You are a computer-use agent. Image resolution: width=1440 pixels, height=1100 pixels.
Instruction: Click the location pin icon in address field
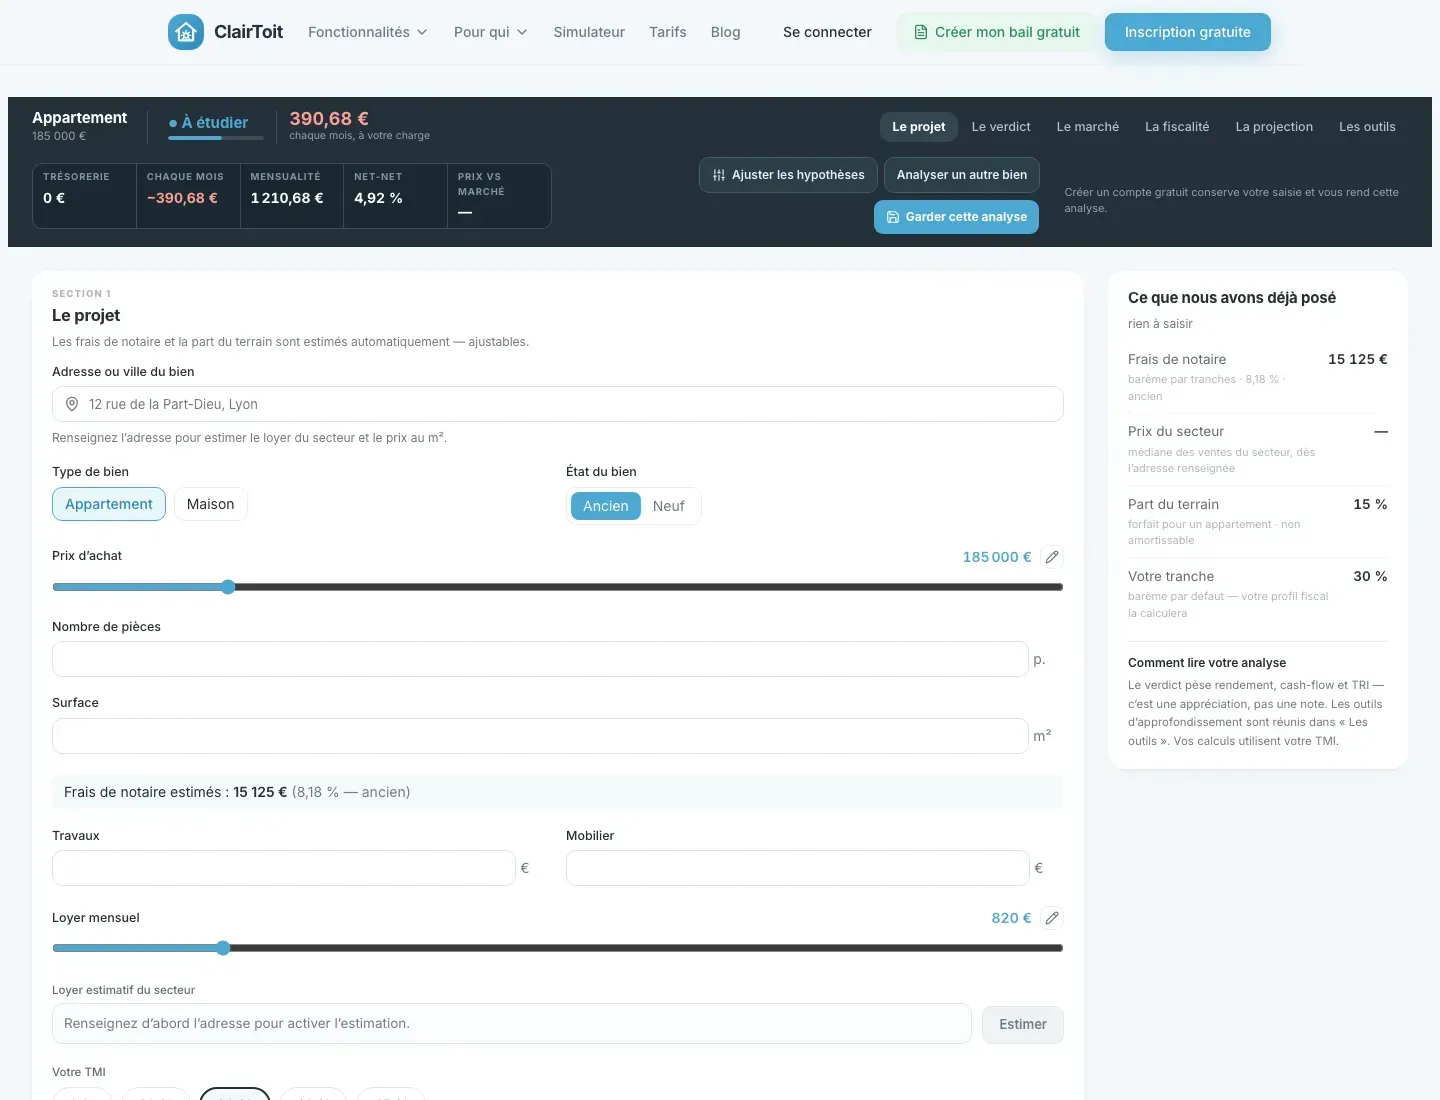pyautogui.click(x=72, y=404)
